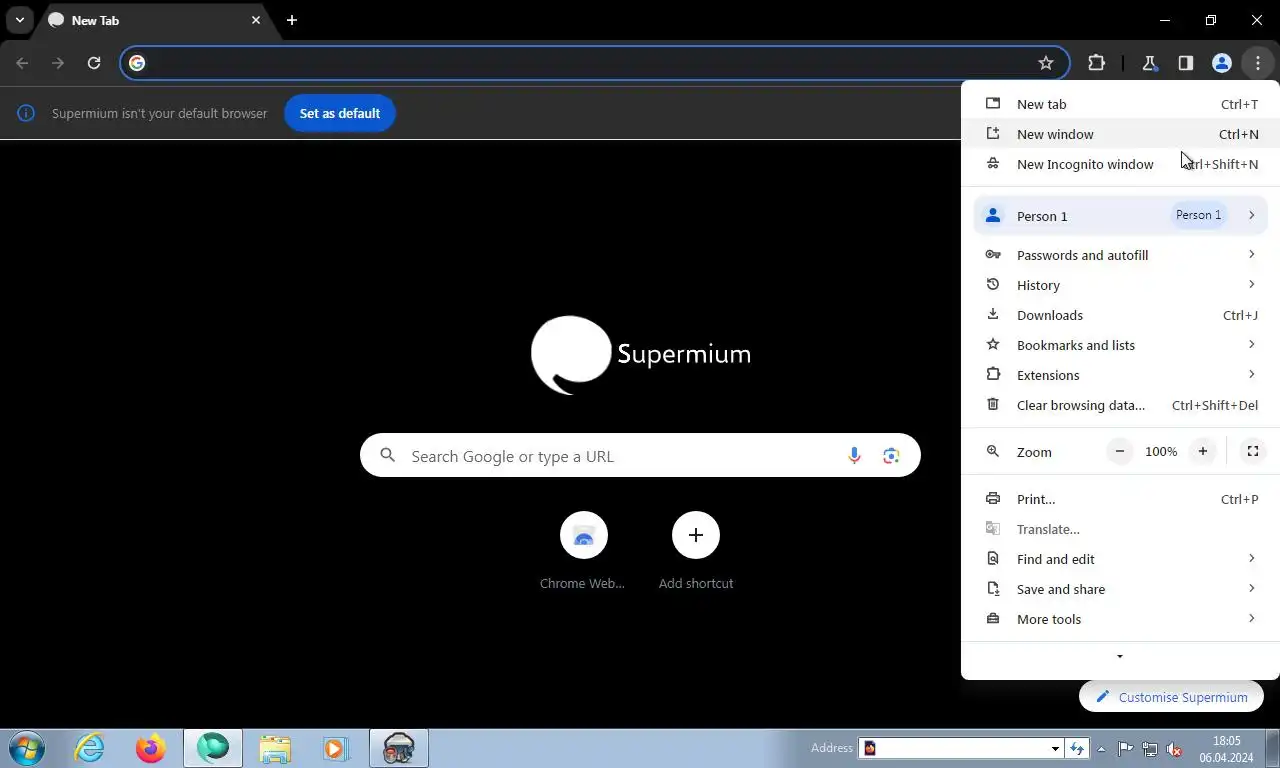
Task: Choose New Incognito window menu item
Action: 1120,164
